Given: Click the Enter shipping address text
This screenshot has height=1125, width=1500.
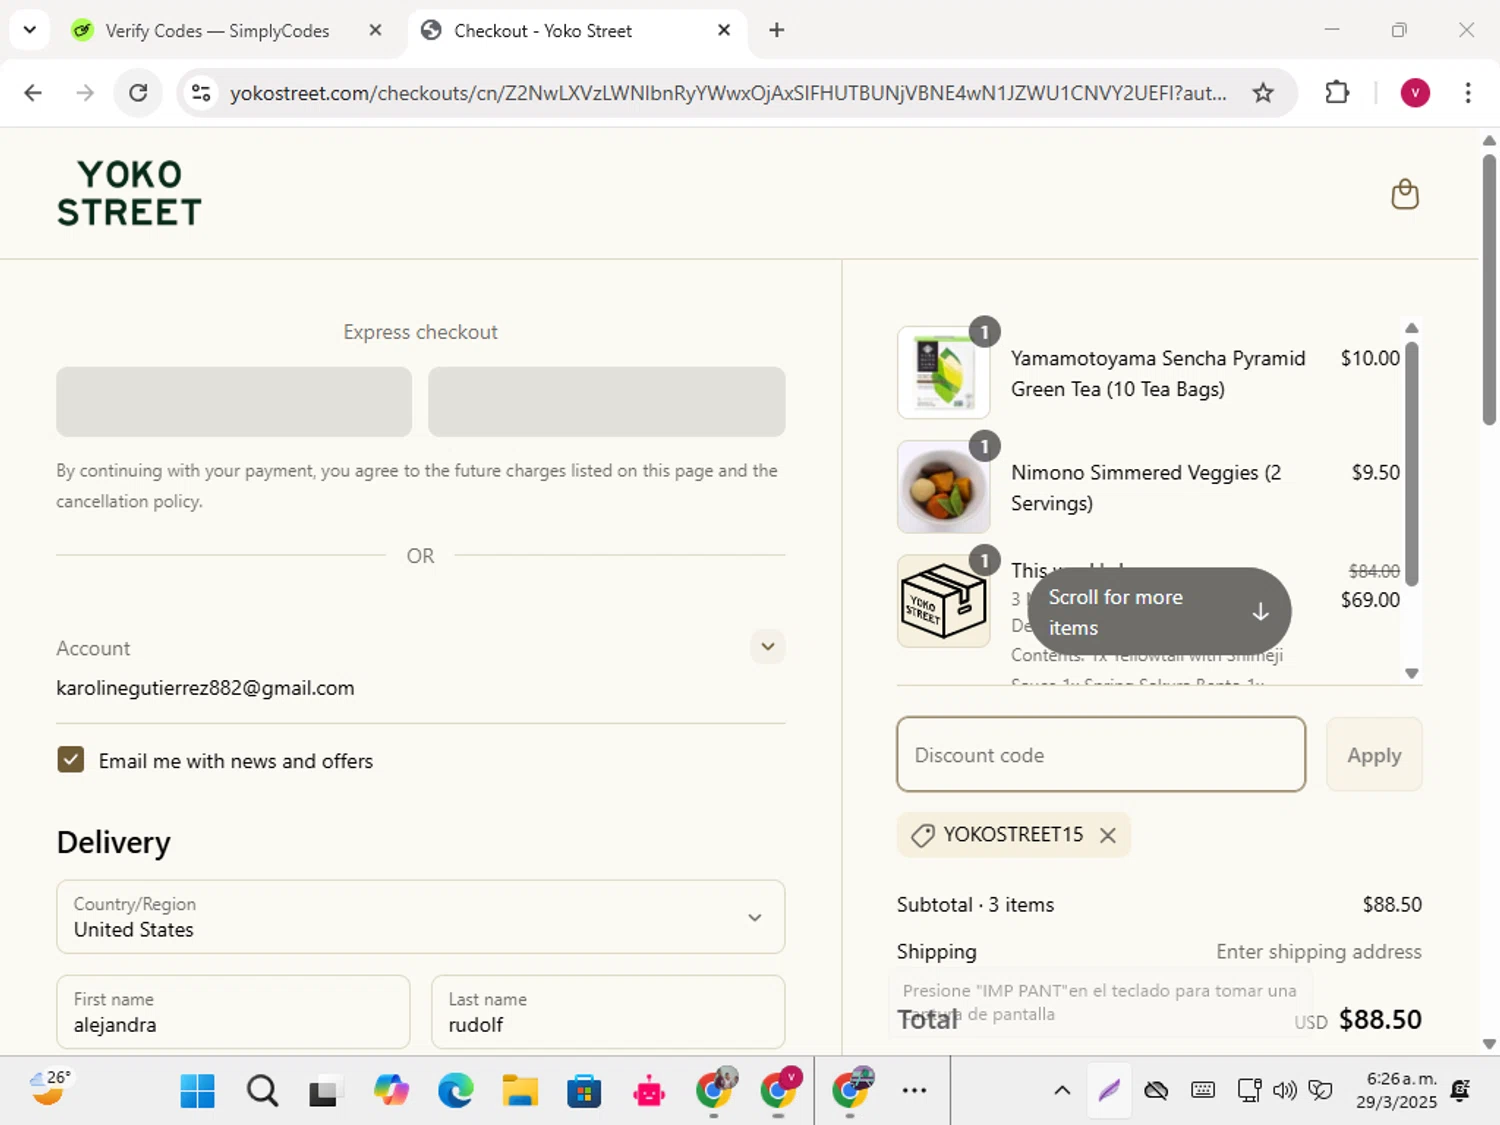Looking at the screenshot, I should click(x=1319, y=951).
